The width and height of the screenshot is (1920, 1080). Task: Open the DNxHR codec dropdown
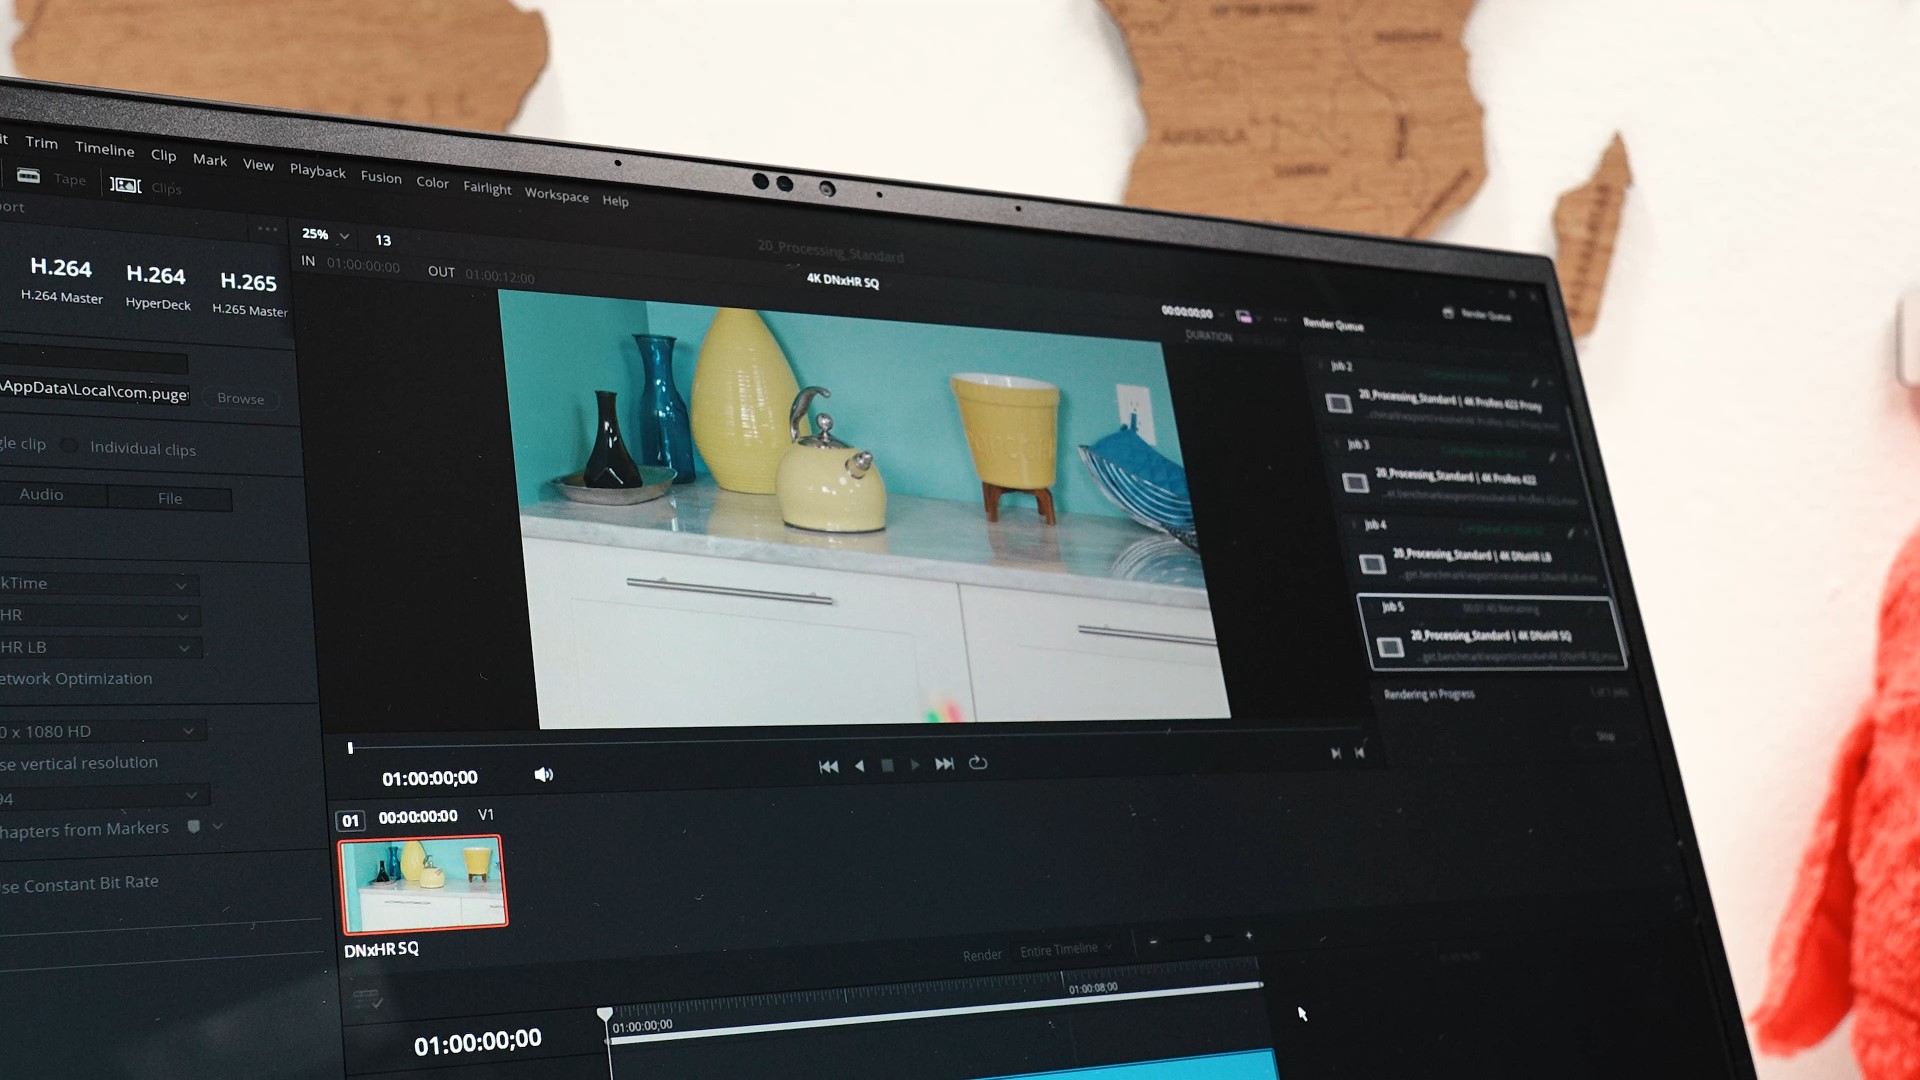tap(99, 616)
